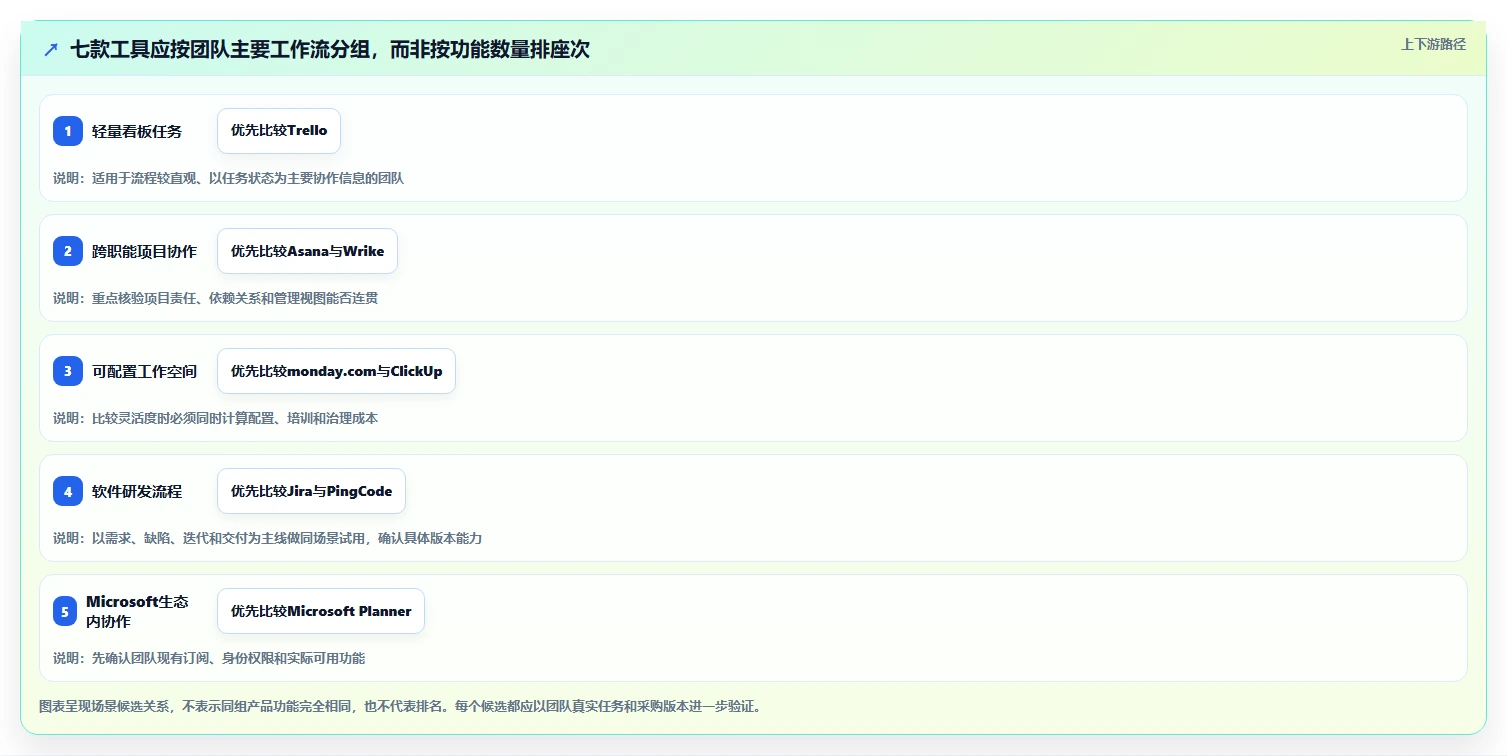Click the Microsoft生态内协作 heading
Screen dimensions: 1507x756
tap(137, 611)
